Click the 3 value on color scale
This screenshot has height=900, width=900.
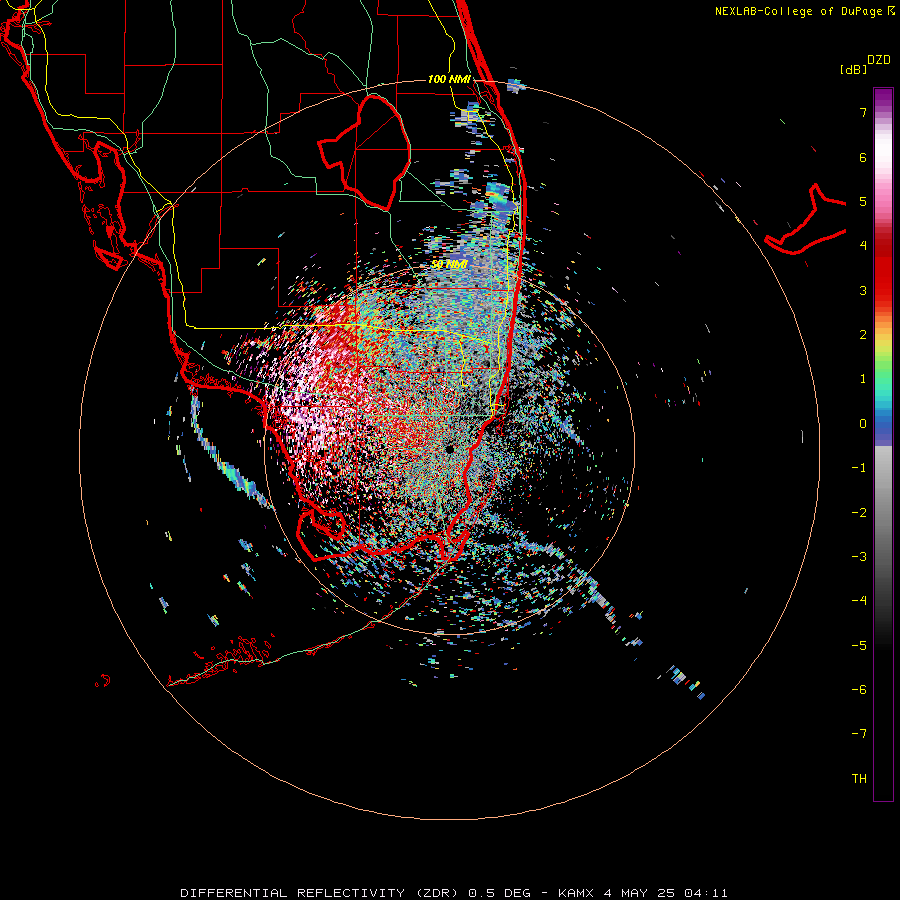863,290
